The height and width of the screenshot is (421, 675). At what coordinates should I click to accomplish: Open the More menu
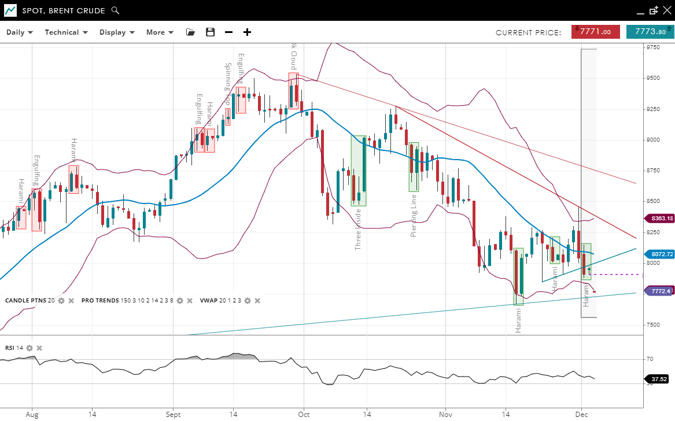click(159, 32)
